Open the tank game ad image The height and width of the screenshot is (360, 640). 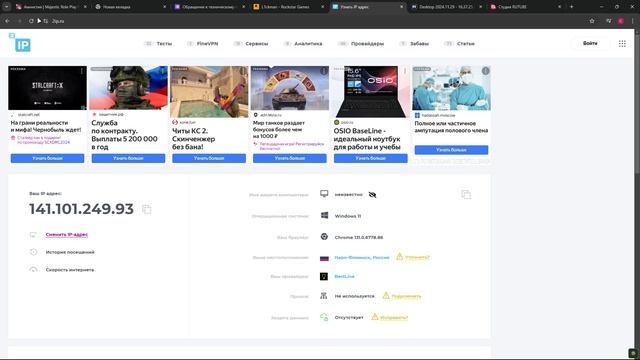click(x=290, y=88)
